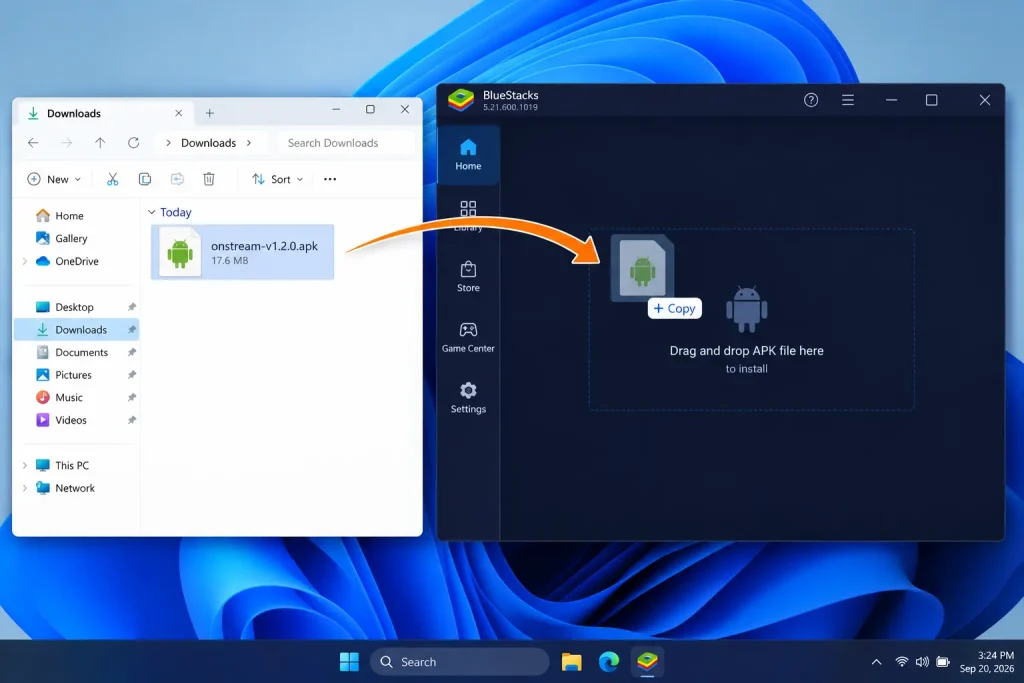Go back in File Explorer

tap(33, 142)
